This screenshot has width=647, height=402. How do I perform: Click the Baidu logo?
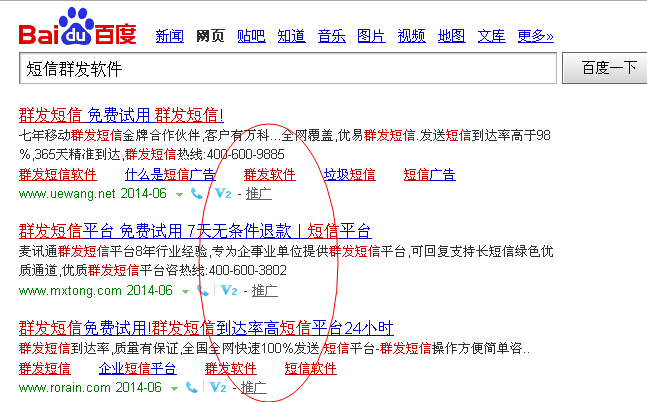(x=78, y=27)
